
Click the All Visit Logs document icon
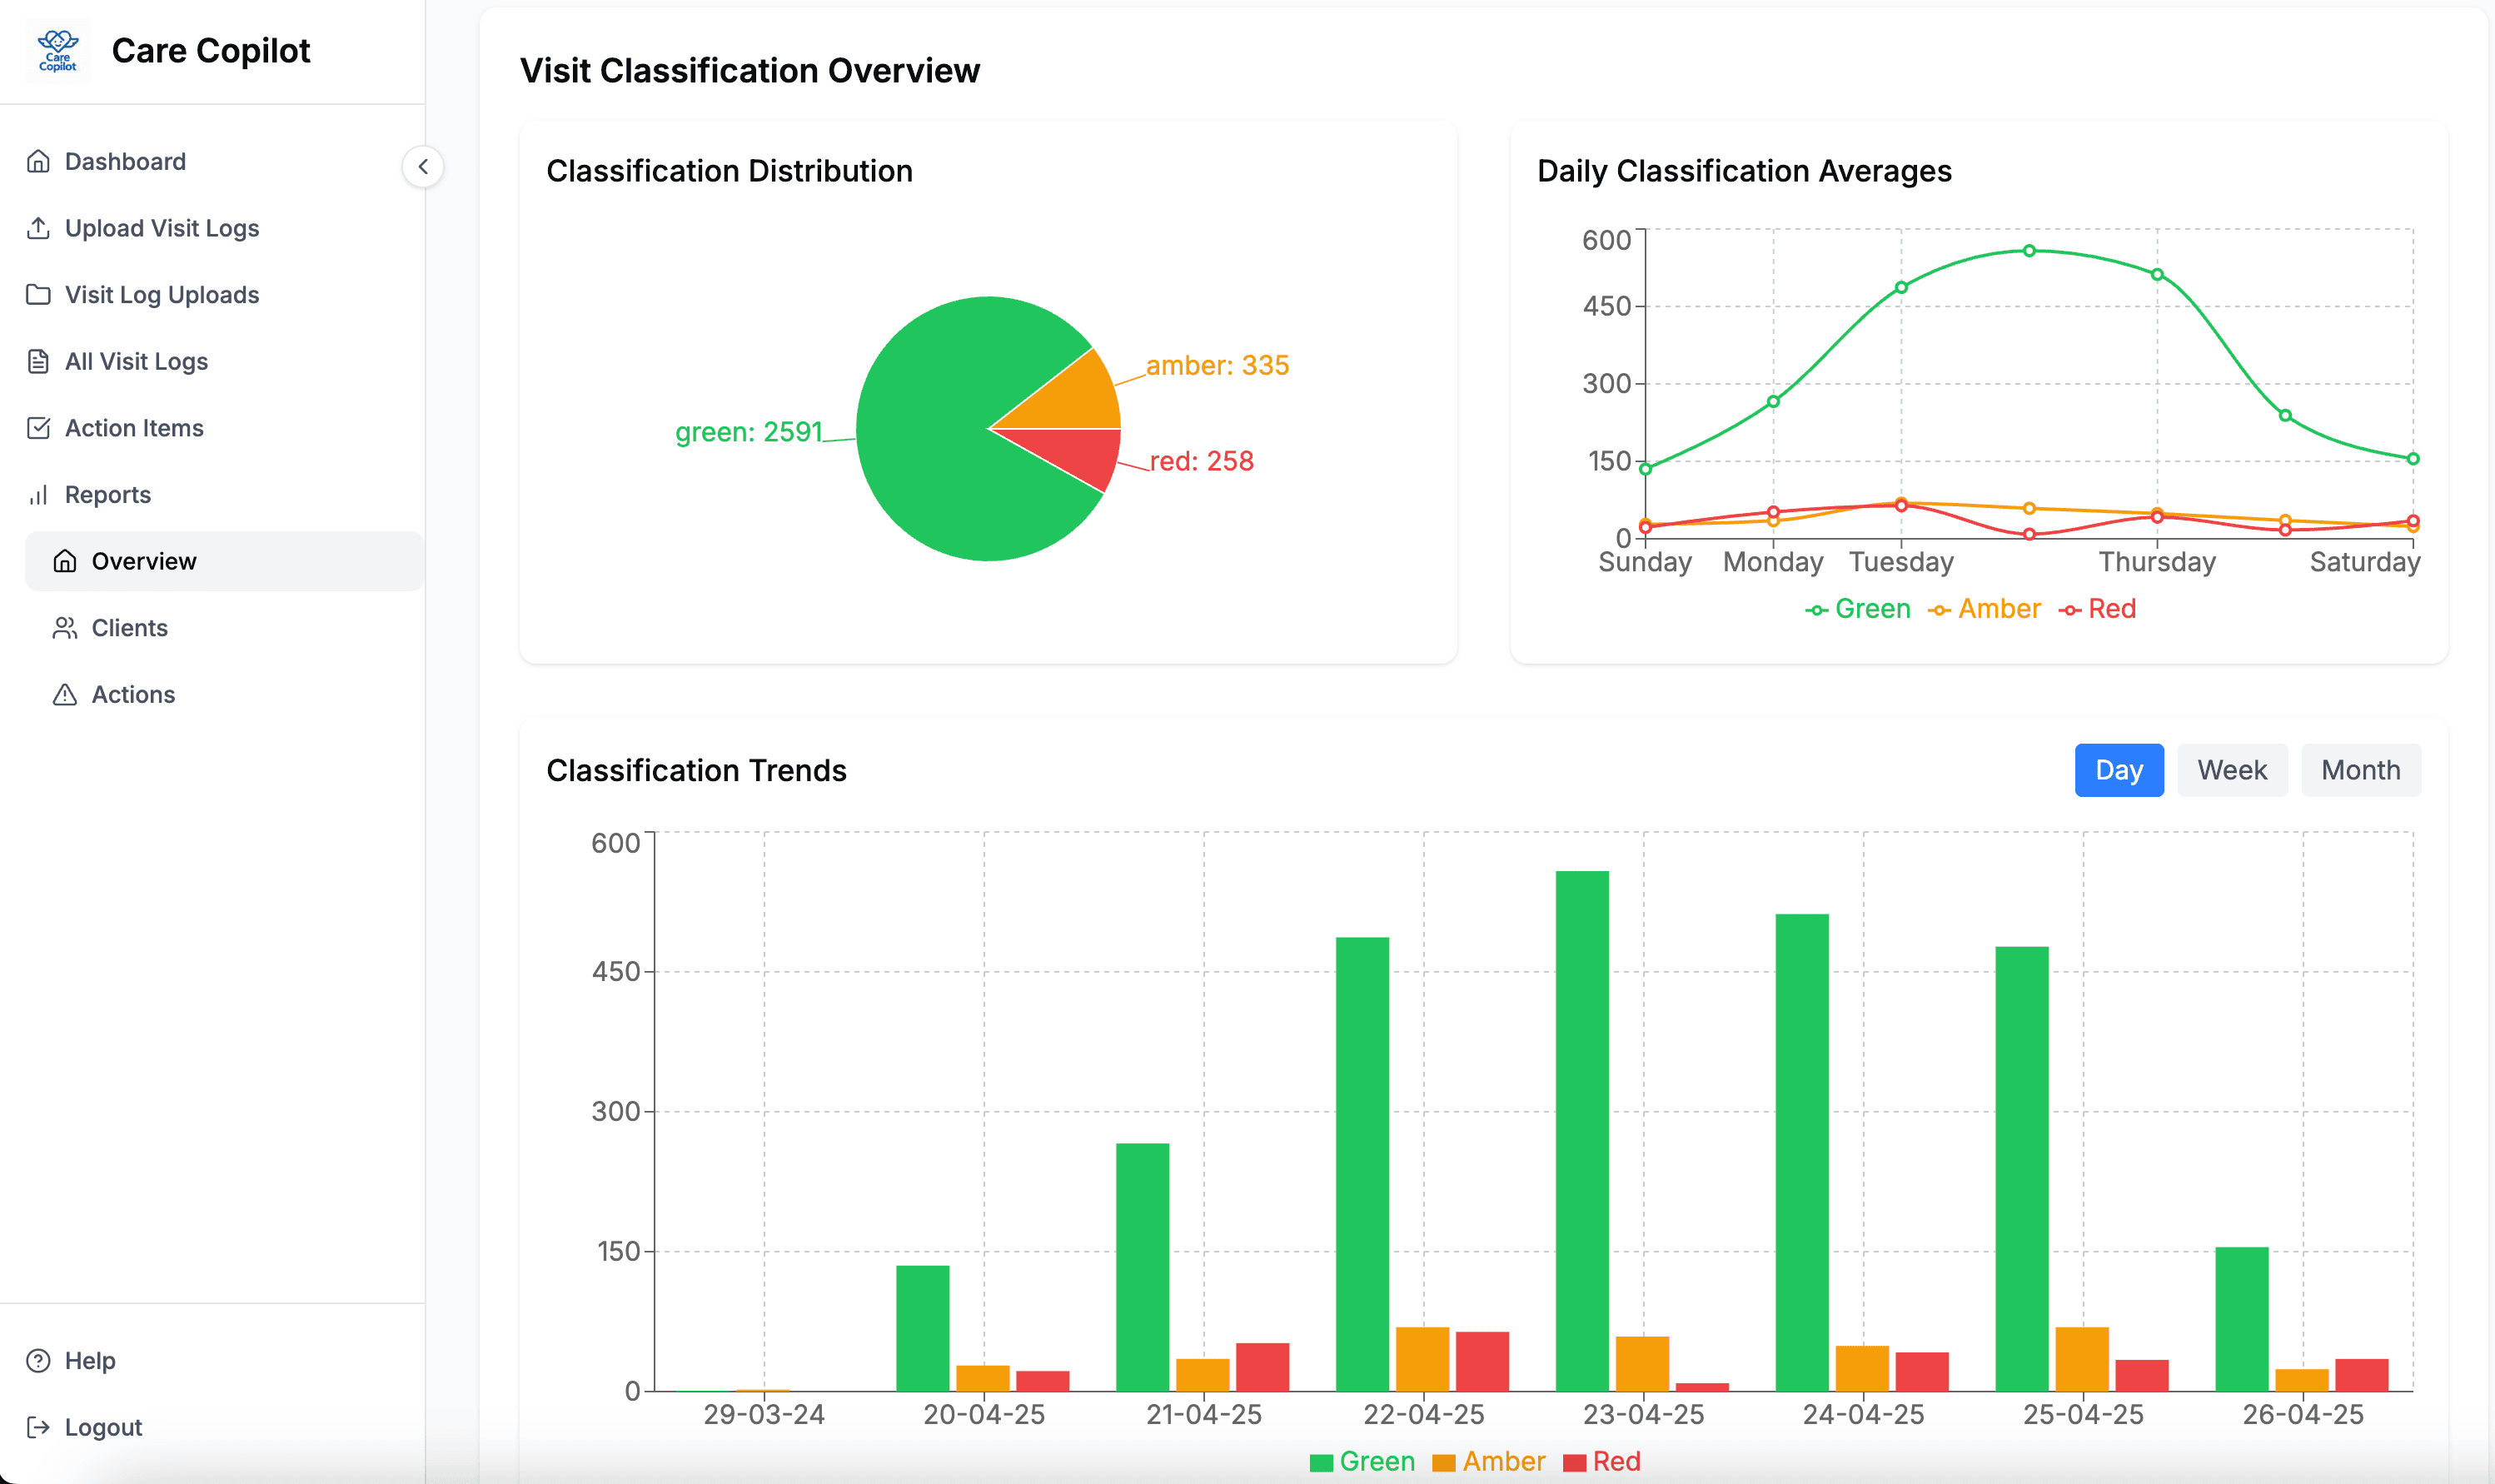click(38, 361)
